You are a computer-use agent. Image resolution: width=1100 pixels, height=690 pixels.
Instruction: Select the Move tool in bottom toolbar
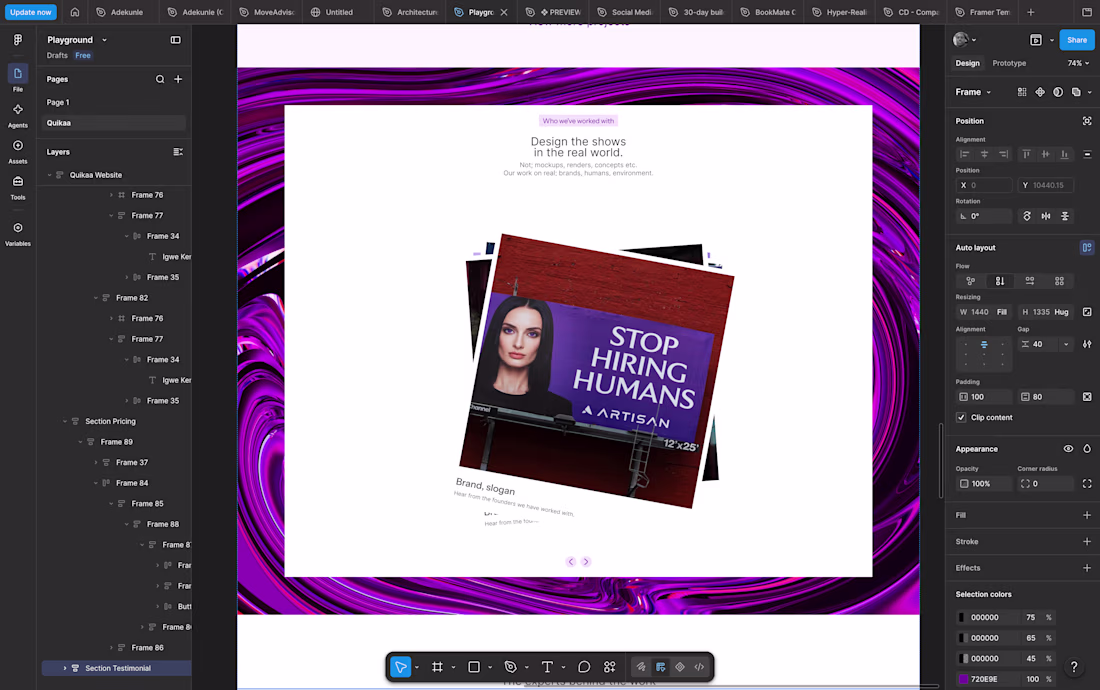[401, 667]
